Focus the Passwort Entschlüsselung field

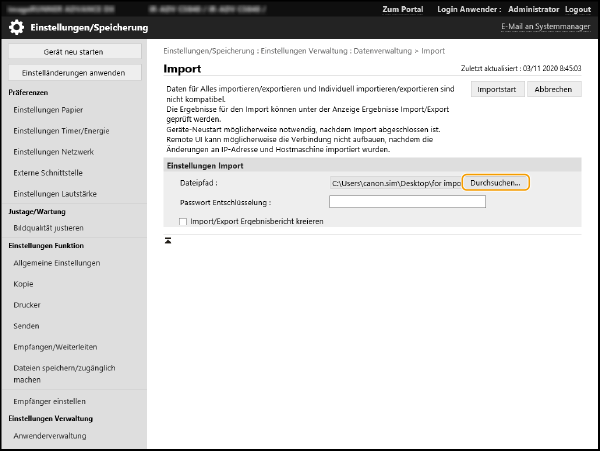click(407, 202)
